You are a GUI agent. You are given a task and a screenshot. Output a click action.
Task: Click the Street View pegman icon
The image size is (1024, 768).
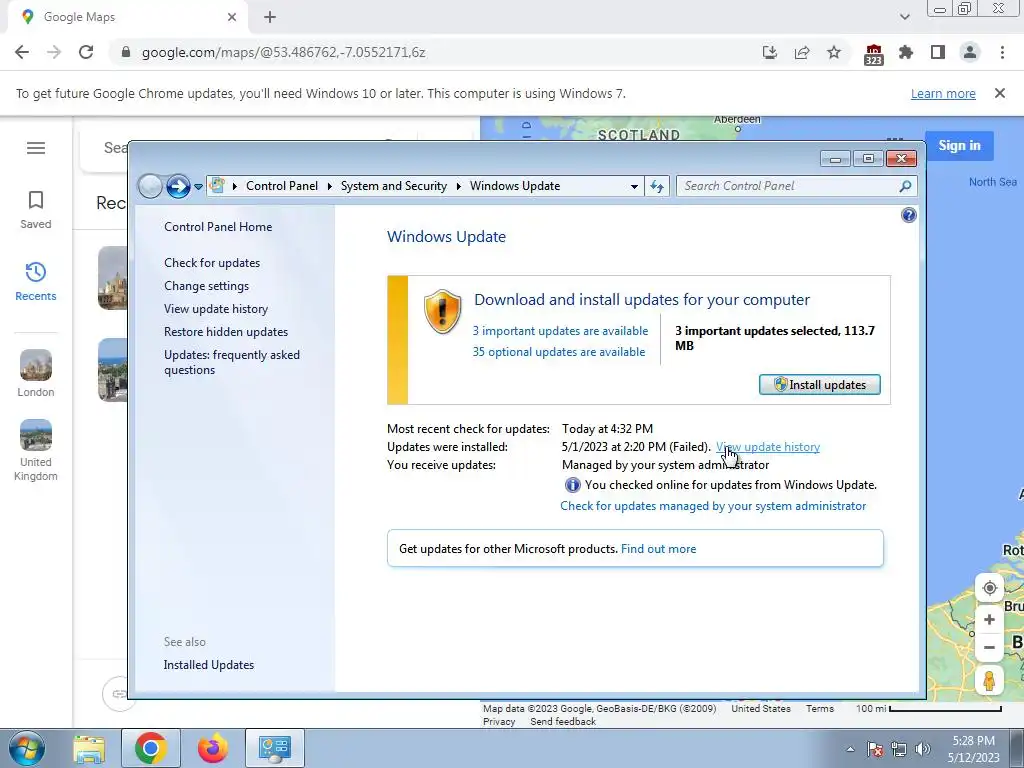click(989, 680)
